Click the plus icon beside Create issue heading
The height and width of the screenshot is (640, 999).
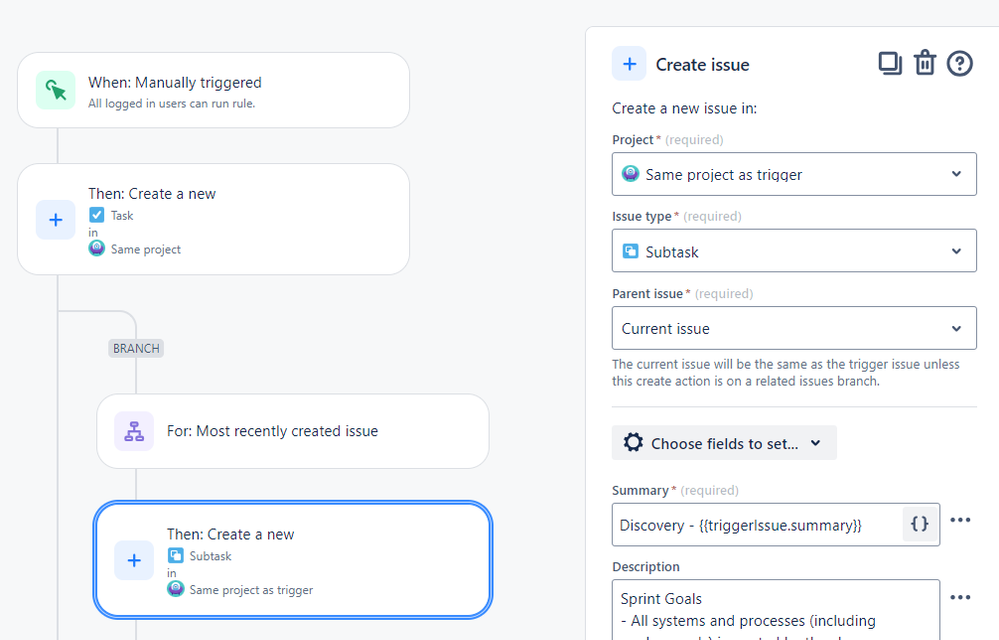click(x=629, y=64)
